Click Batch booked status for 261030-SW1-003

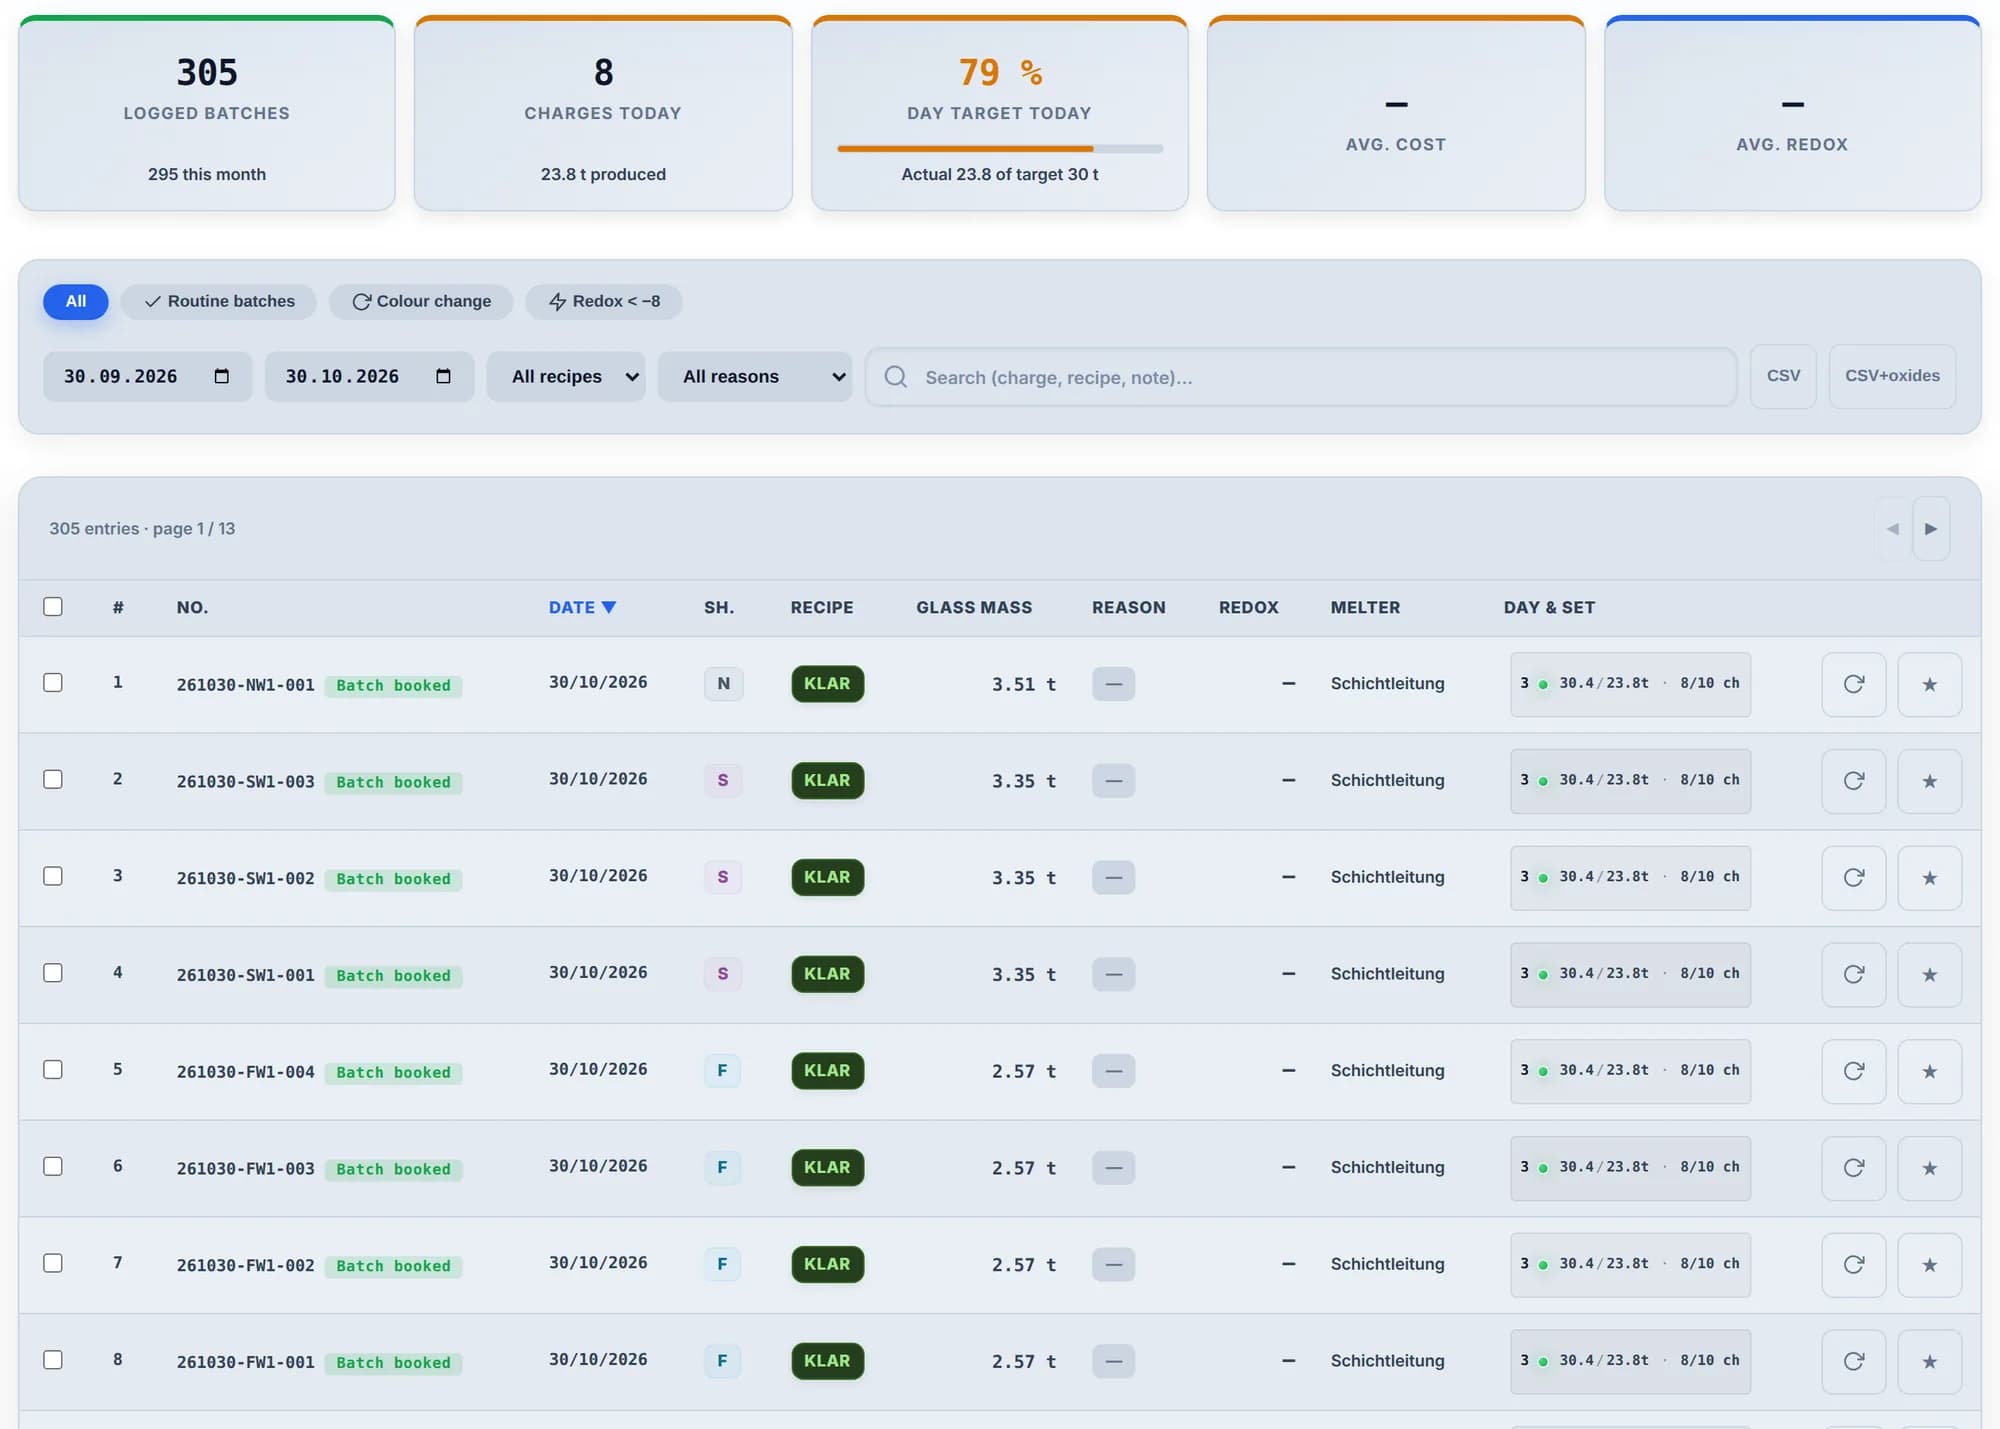(393, 782)
